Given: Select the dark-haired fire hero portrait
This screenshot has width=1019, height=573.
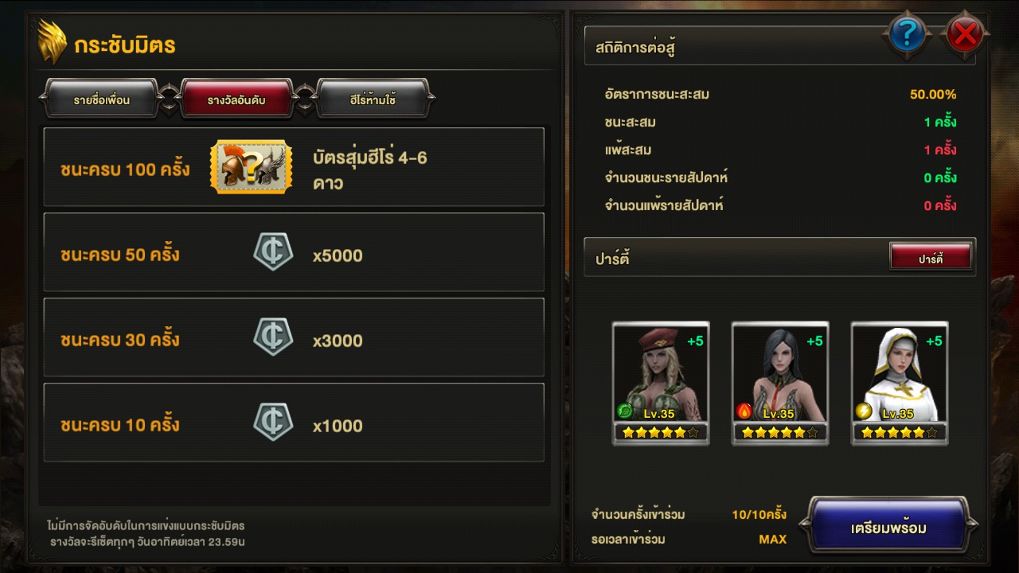Looking at the screenshot, I should click(780, 383).
